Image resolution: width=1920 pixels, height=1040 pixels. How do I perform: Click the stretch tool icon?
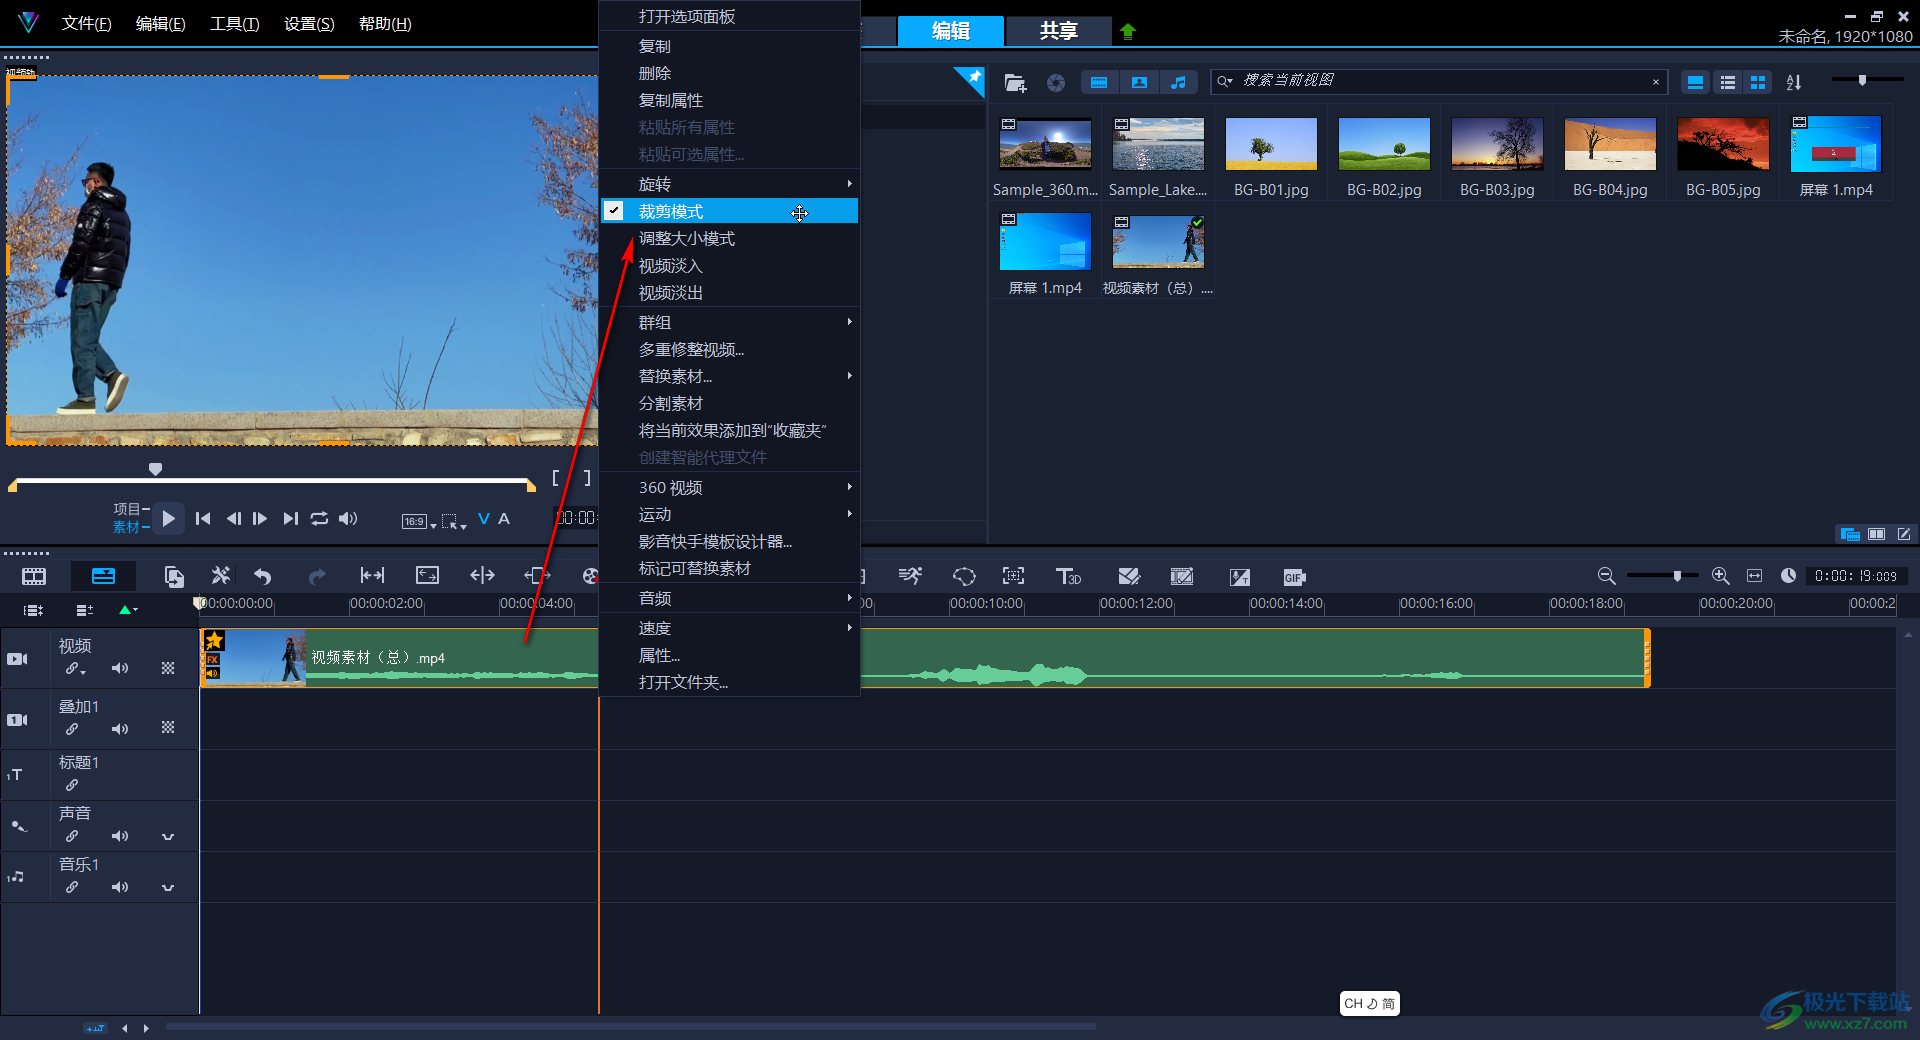(427, 576)
